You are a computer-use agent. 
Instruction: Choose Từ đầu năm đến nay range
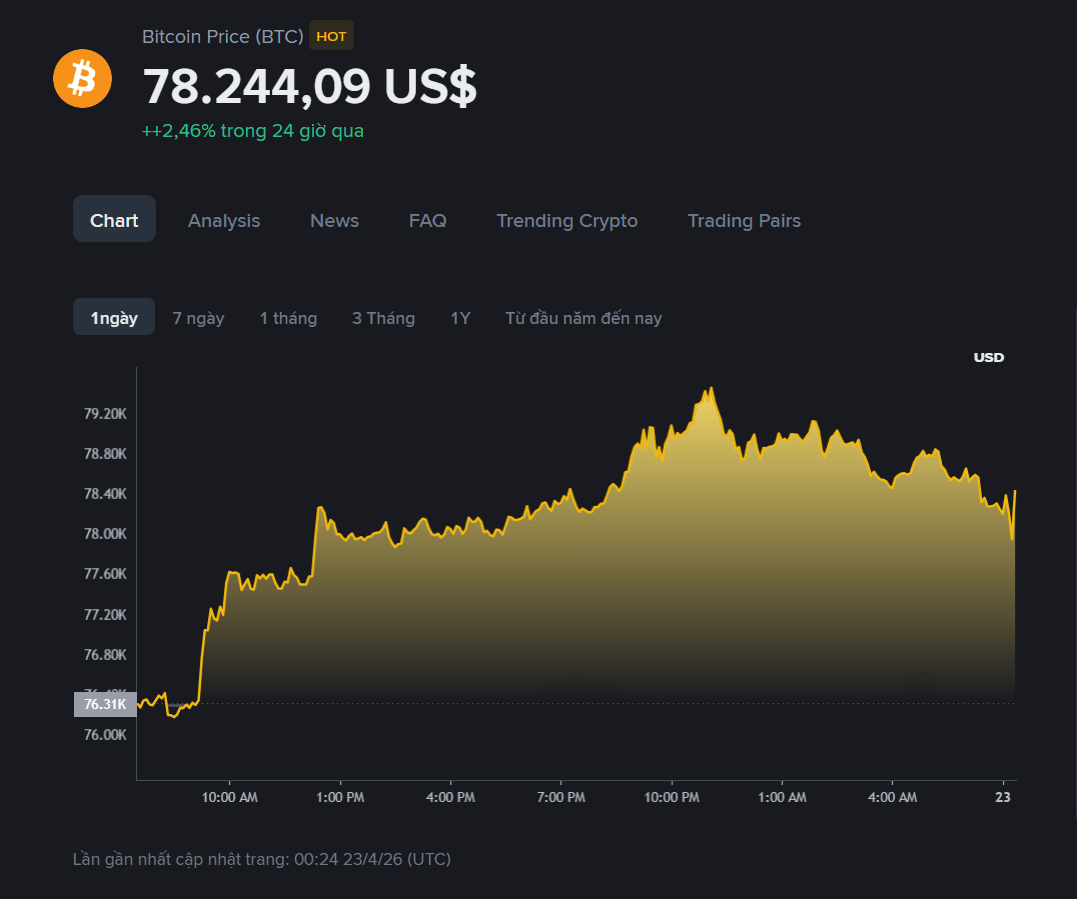584,318
